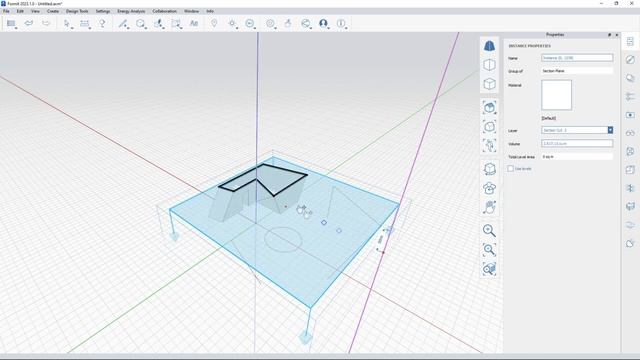Open the Materials palette icon
This screenshot has width=640, height=360.
(x=630, y=60)
